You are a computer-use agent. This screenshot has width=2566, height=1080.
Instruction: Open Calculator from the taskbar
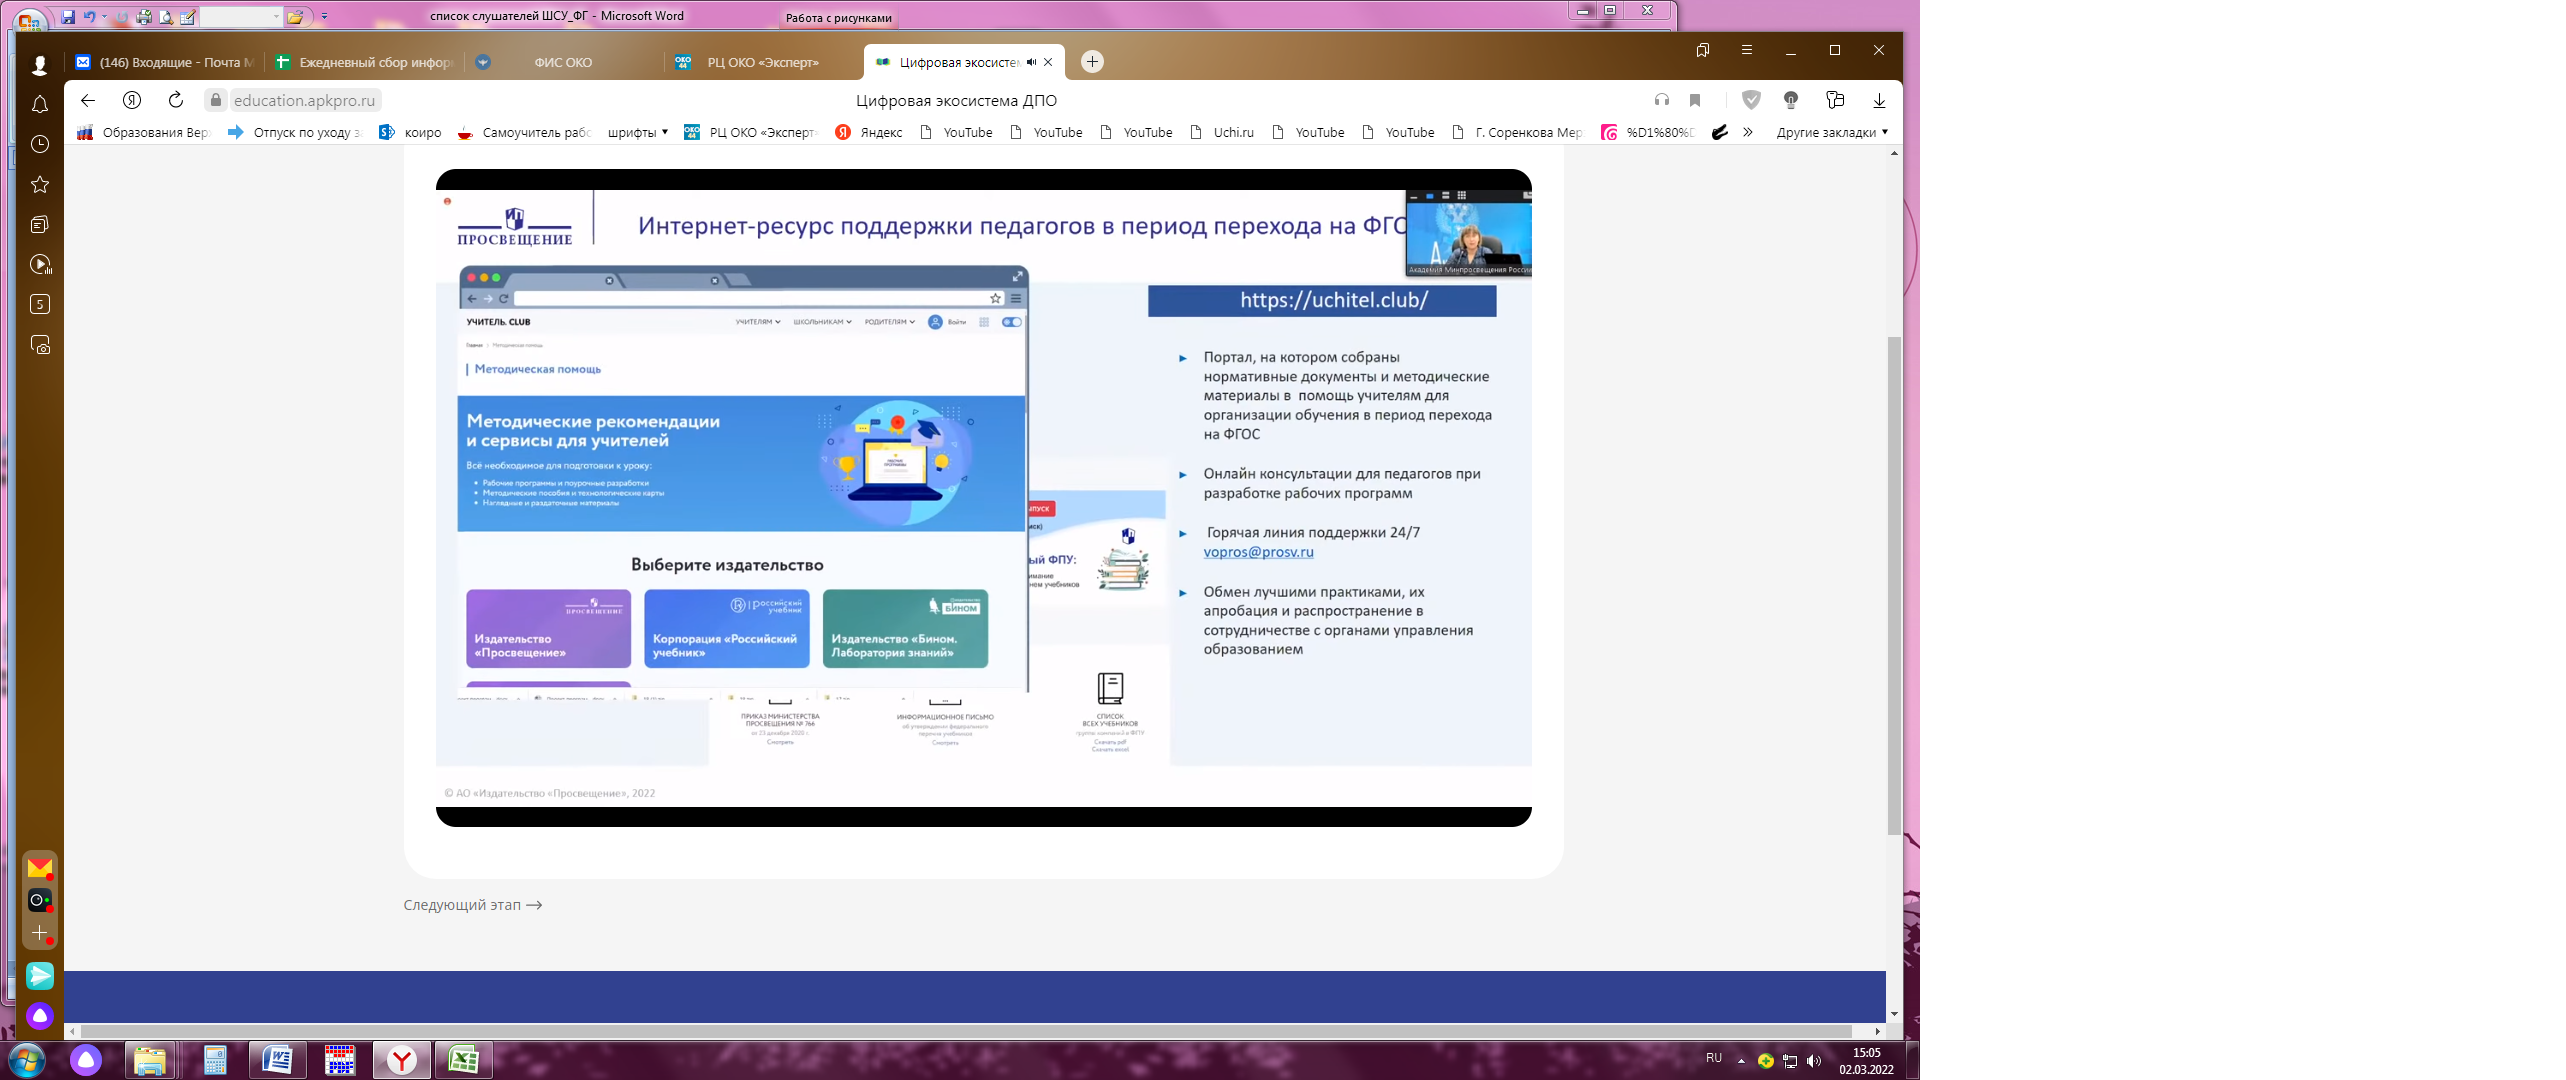[215, 1060]
